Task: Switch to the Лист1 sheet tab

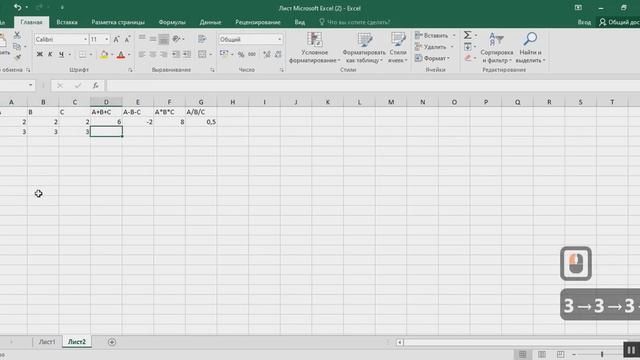Action: click(47, 342)
